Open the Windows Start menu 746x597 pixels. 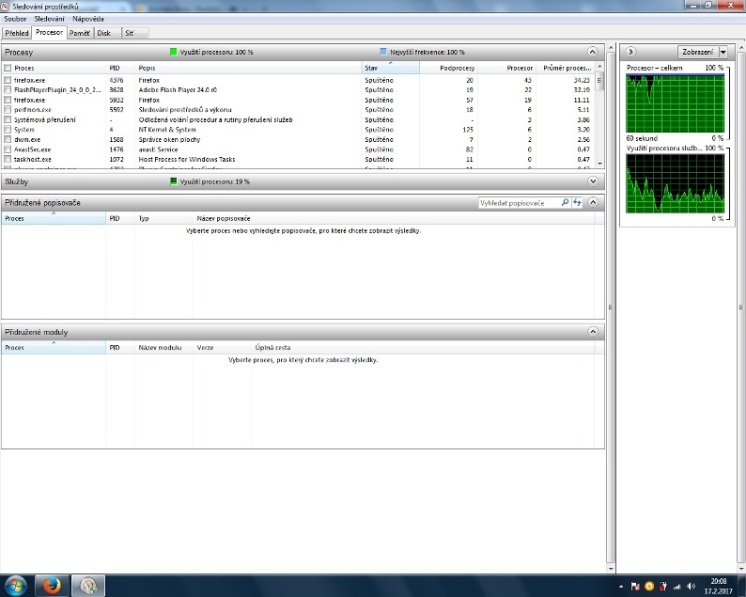pyautogui.click(x=16, y=584)
